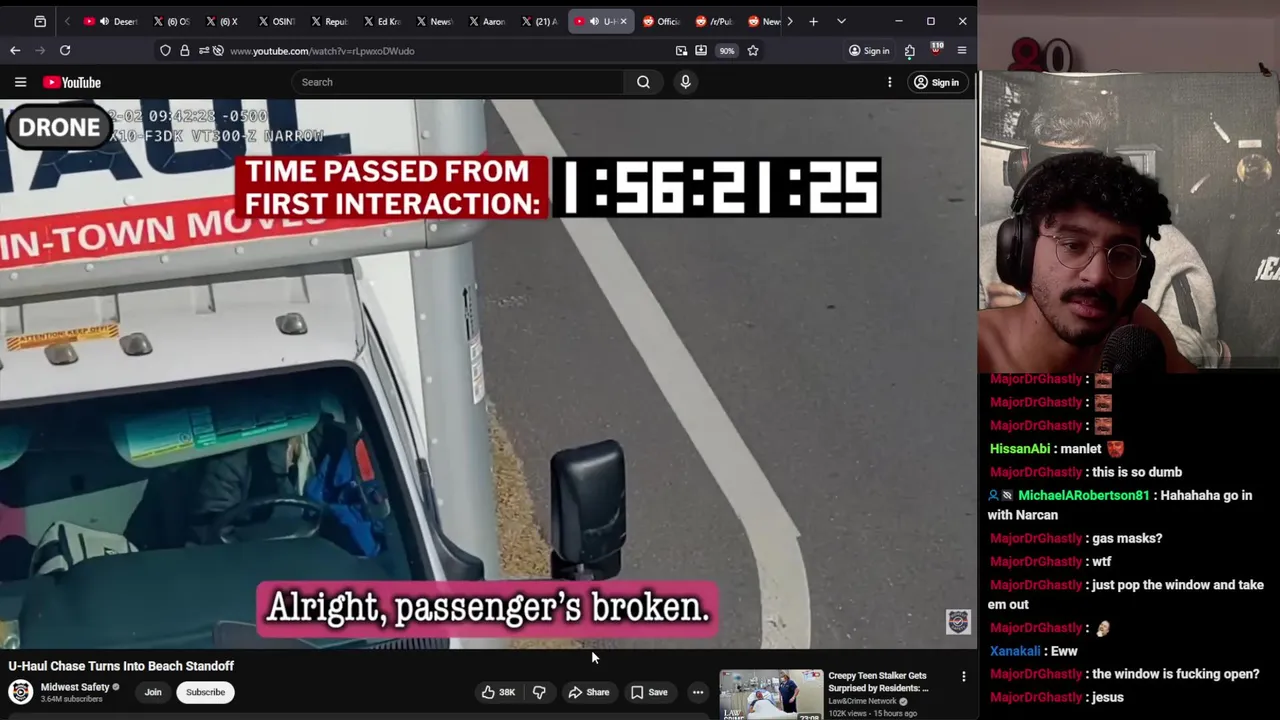Screen dimensions: 1280x720
Task: Bookmark this page with star icon
Action: tap(753, 50)
